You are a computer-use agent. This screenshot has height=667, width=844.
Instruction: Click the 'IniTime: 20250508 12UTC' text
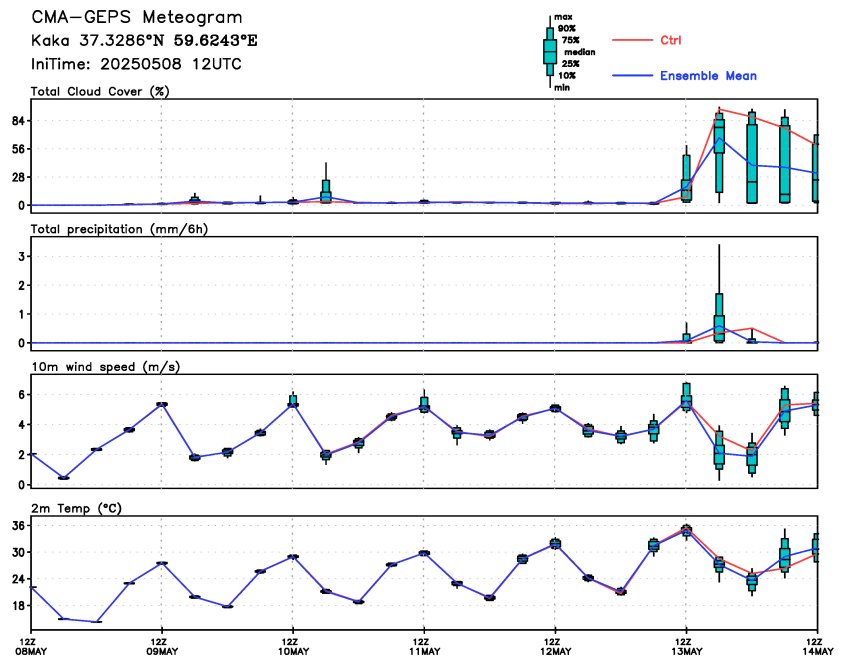pos(136,64)
